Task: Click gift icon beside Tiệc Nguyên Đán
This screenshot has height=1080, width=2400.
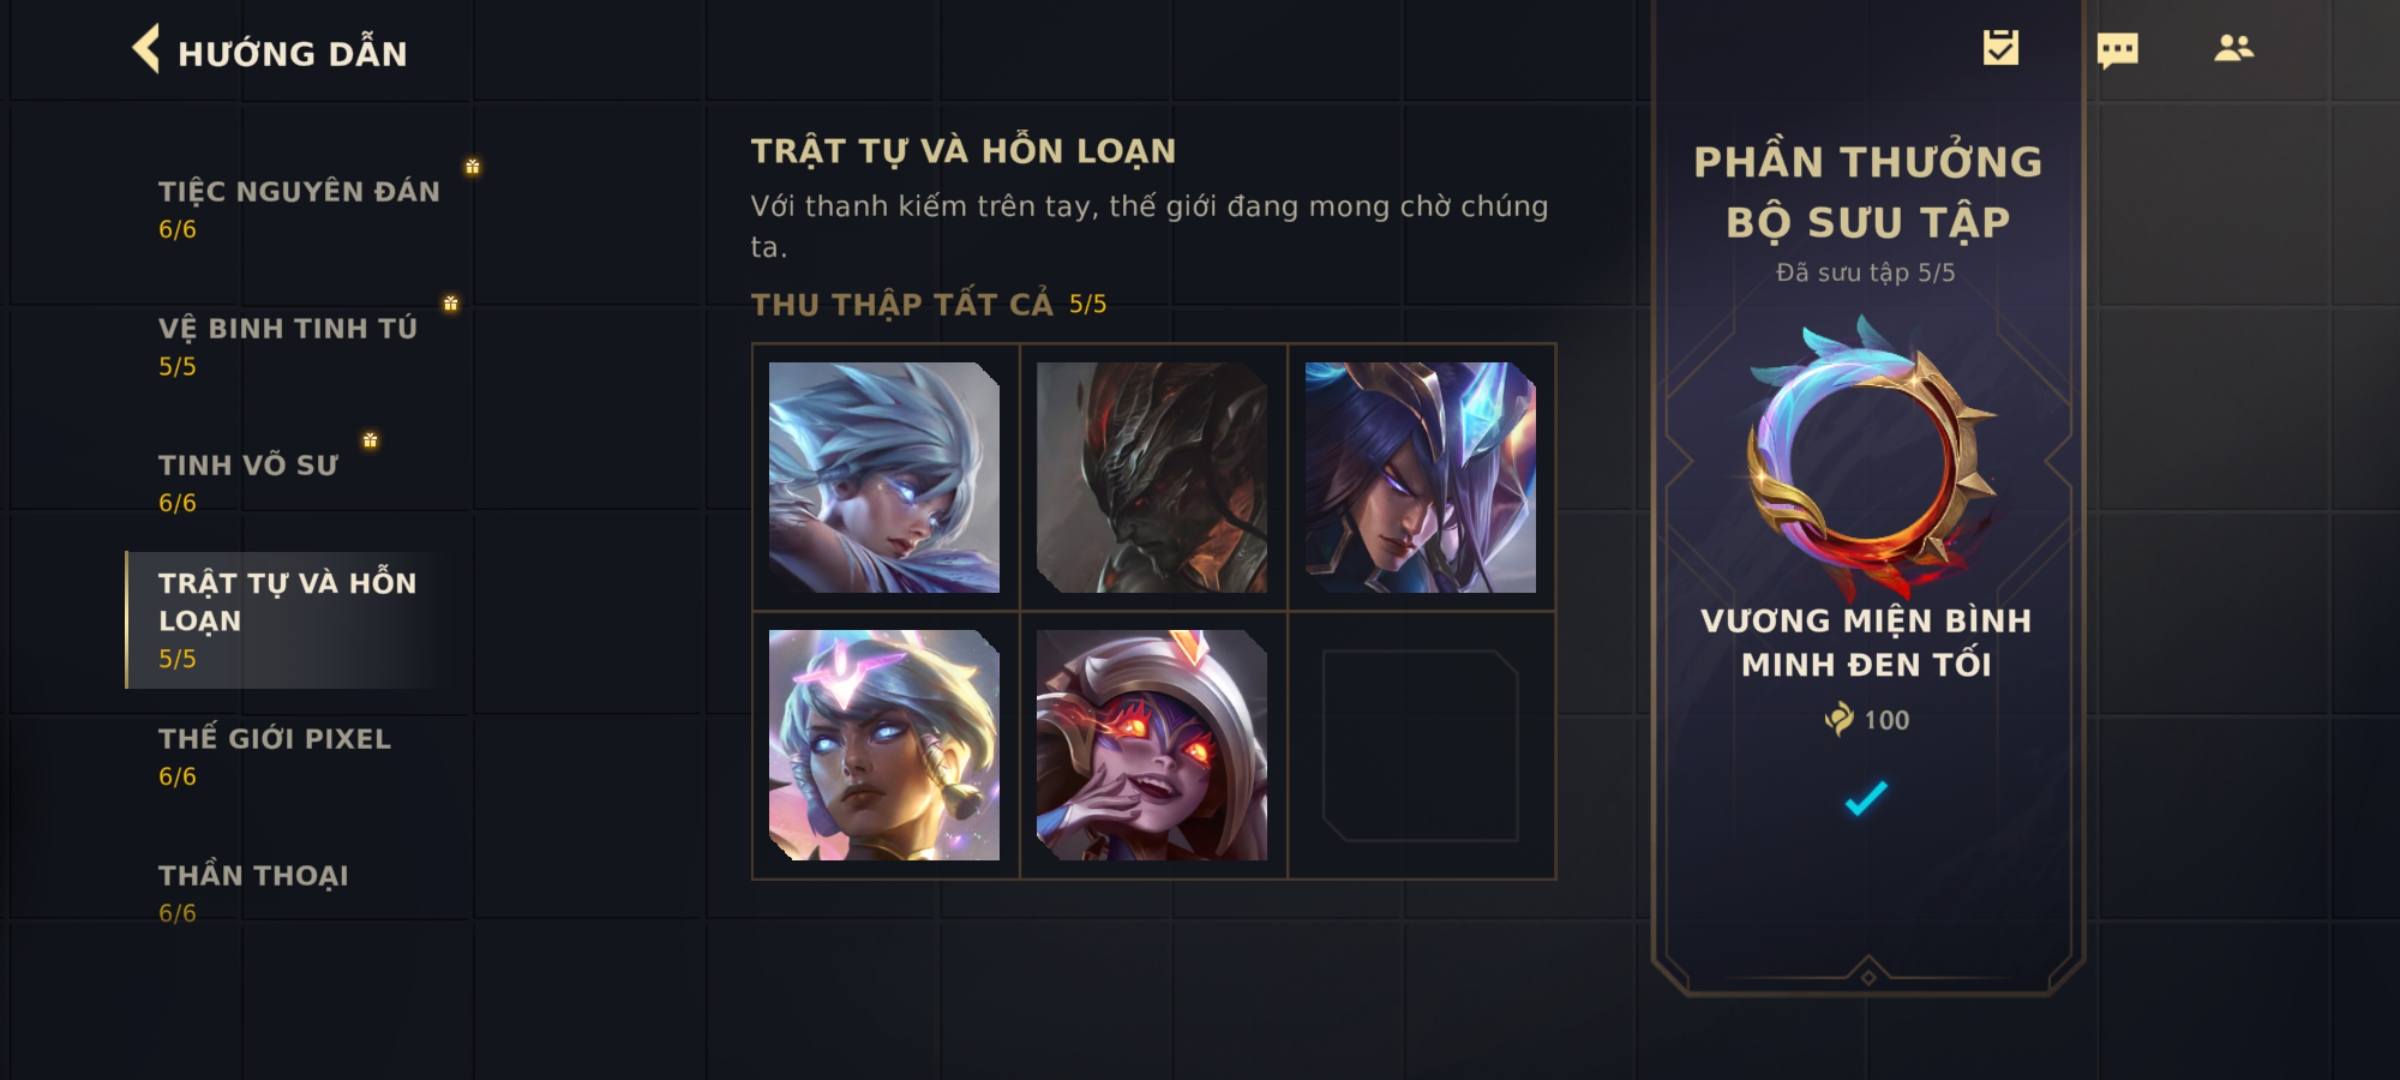Action: pos(472,166)
